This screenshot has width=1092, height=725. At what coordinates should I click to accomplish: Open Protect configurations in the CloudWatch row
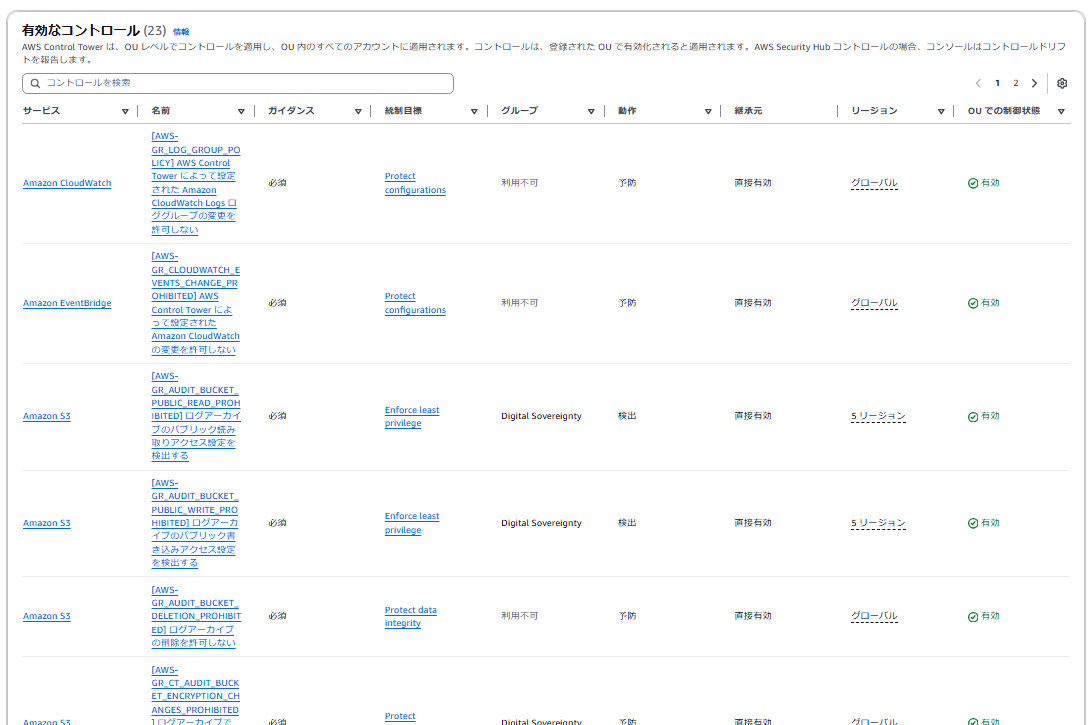(x=415, y=183)
